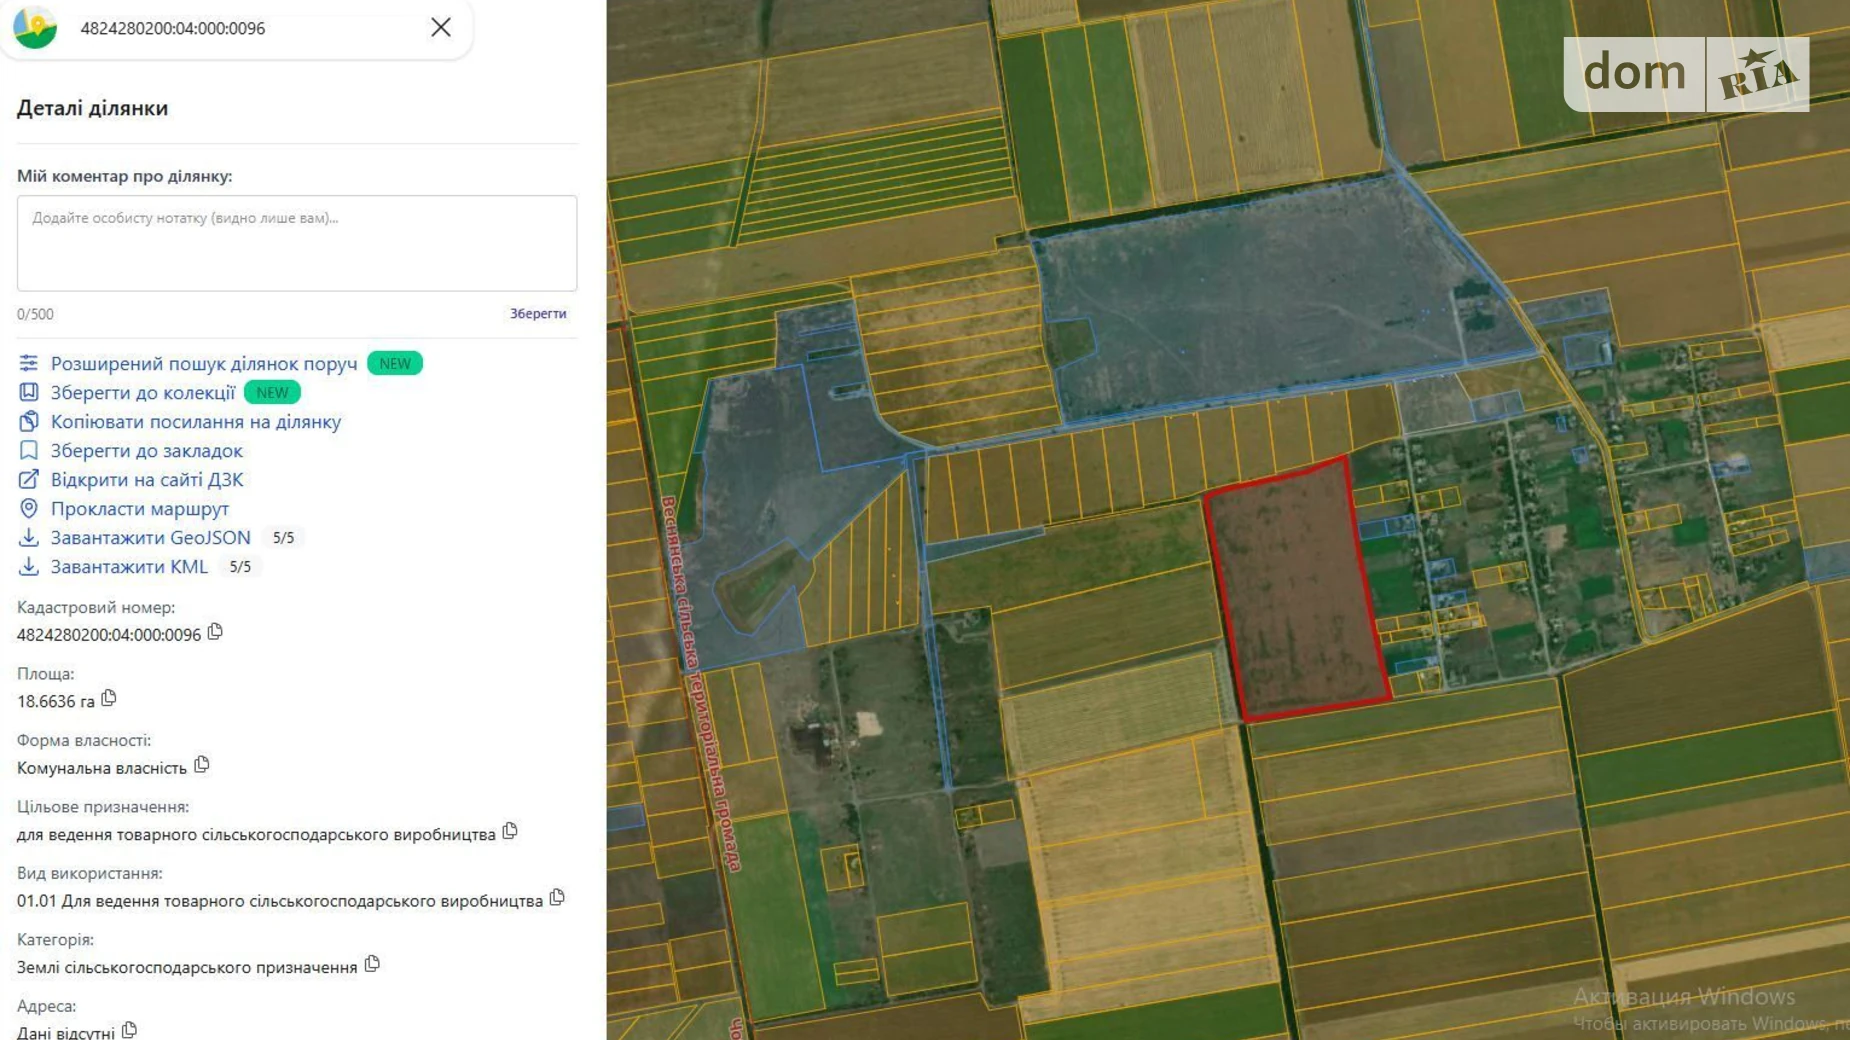The image size is (1850, 1040).
Task: Click the map pin icon for route
Action: (29, 508)
